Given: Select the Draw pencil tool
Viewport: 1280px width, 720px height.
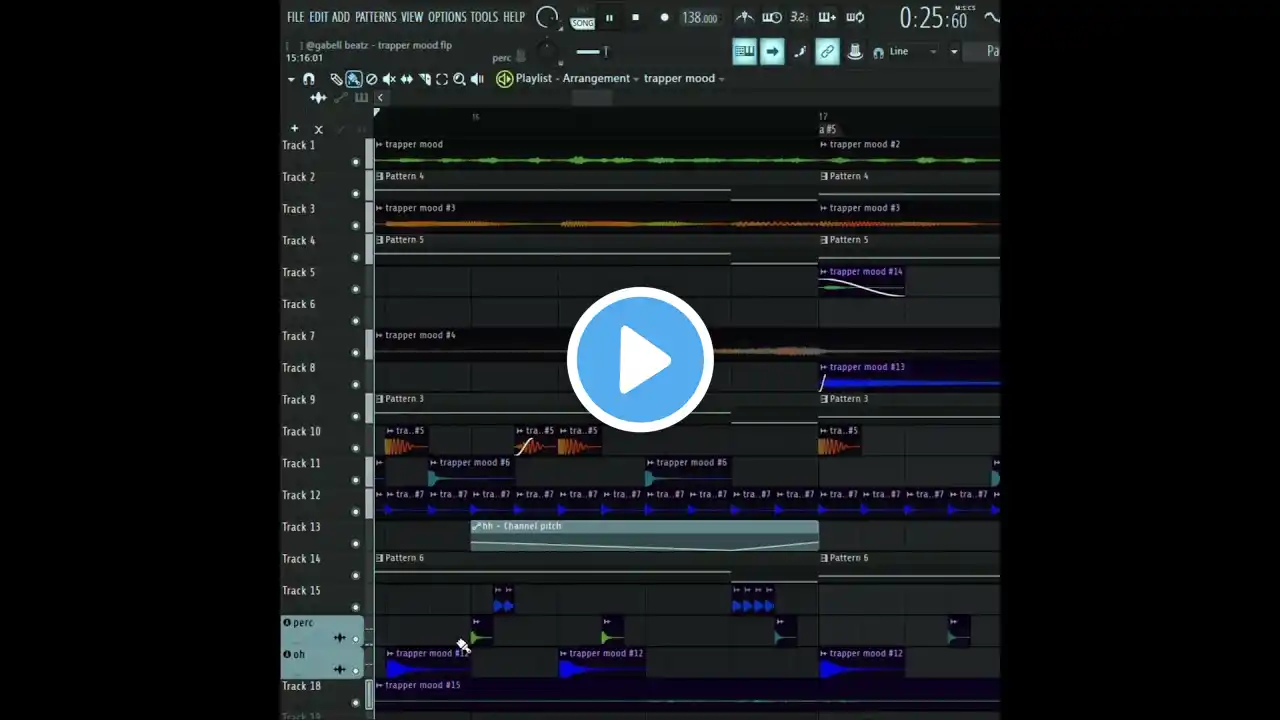Looking at the screenshot, I should pos(337,79).
